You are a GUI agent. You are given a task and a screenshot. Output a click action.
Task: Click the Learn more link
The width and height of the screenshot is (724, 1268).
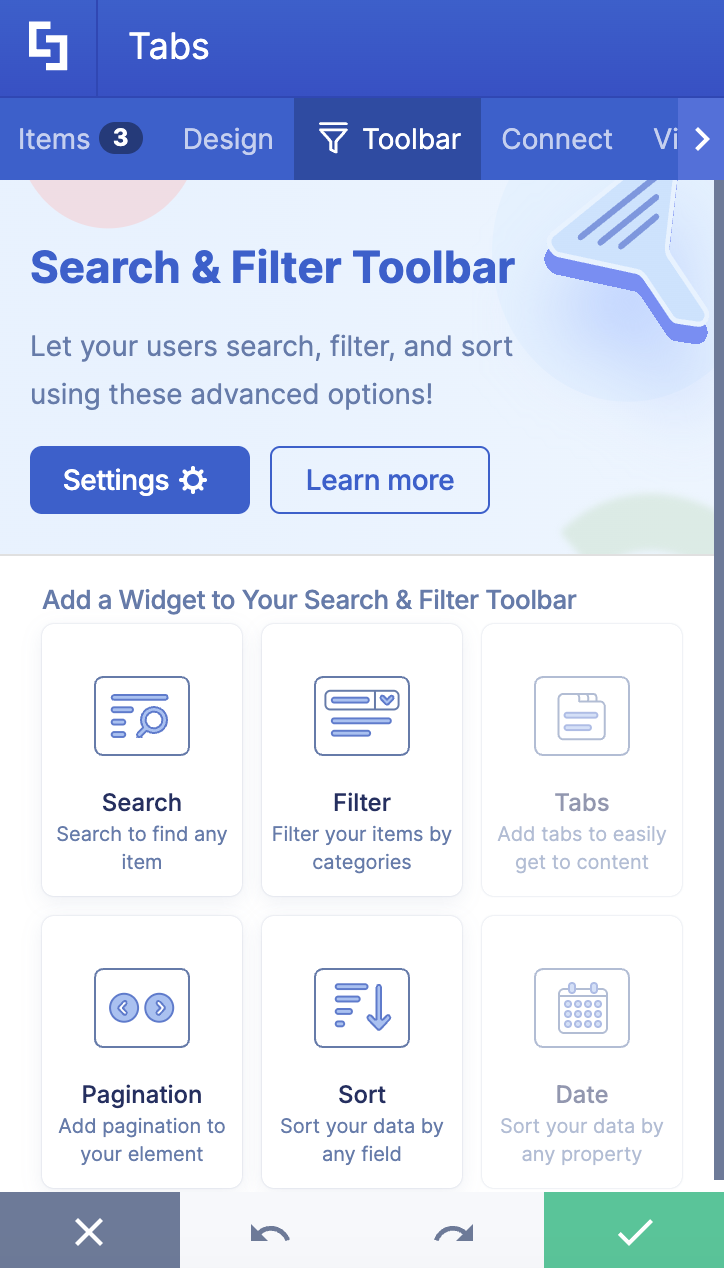379,480
